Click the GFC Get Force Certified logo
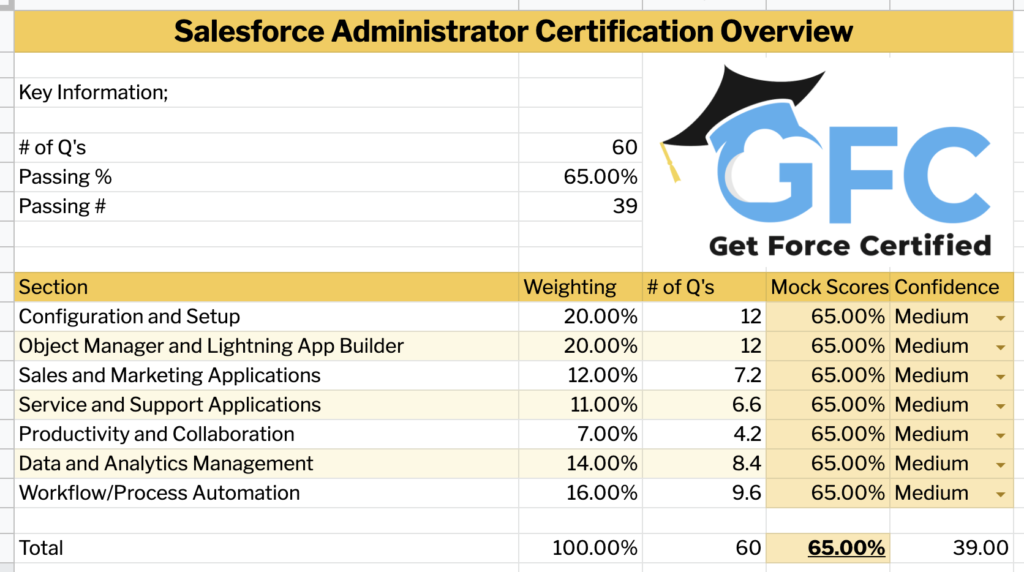The height and width of the screenshot is (572, 1024). click(827, 161)
